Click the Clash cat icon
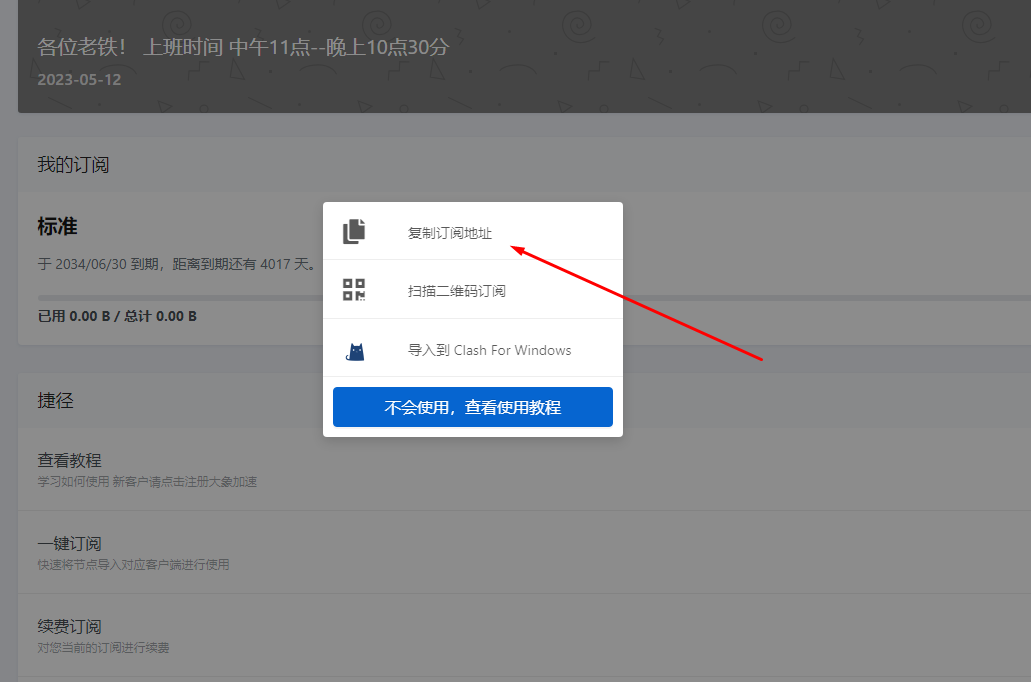Viewport: 1031px width, 682px height. click(x=354, y=351)
